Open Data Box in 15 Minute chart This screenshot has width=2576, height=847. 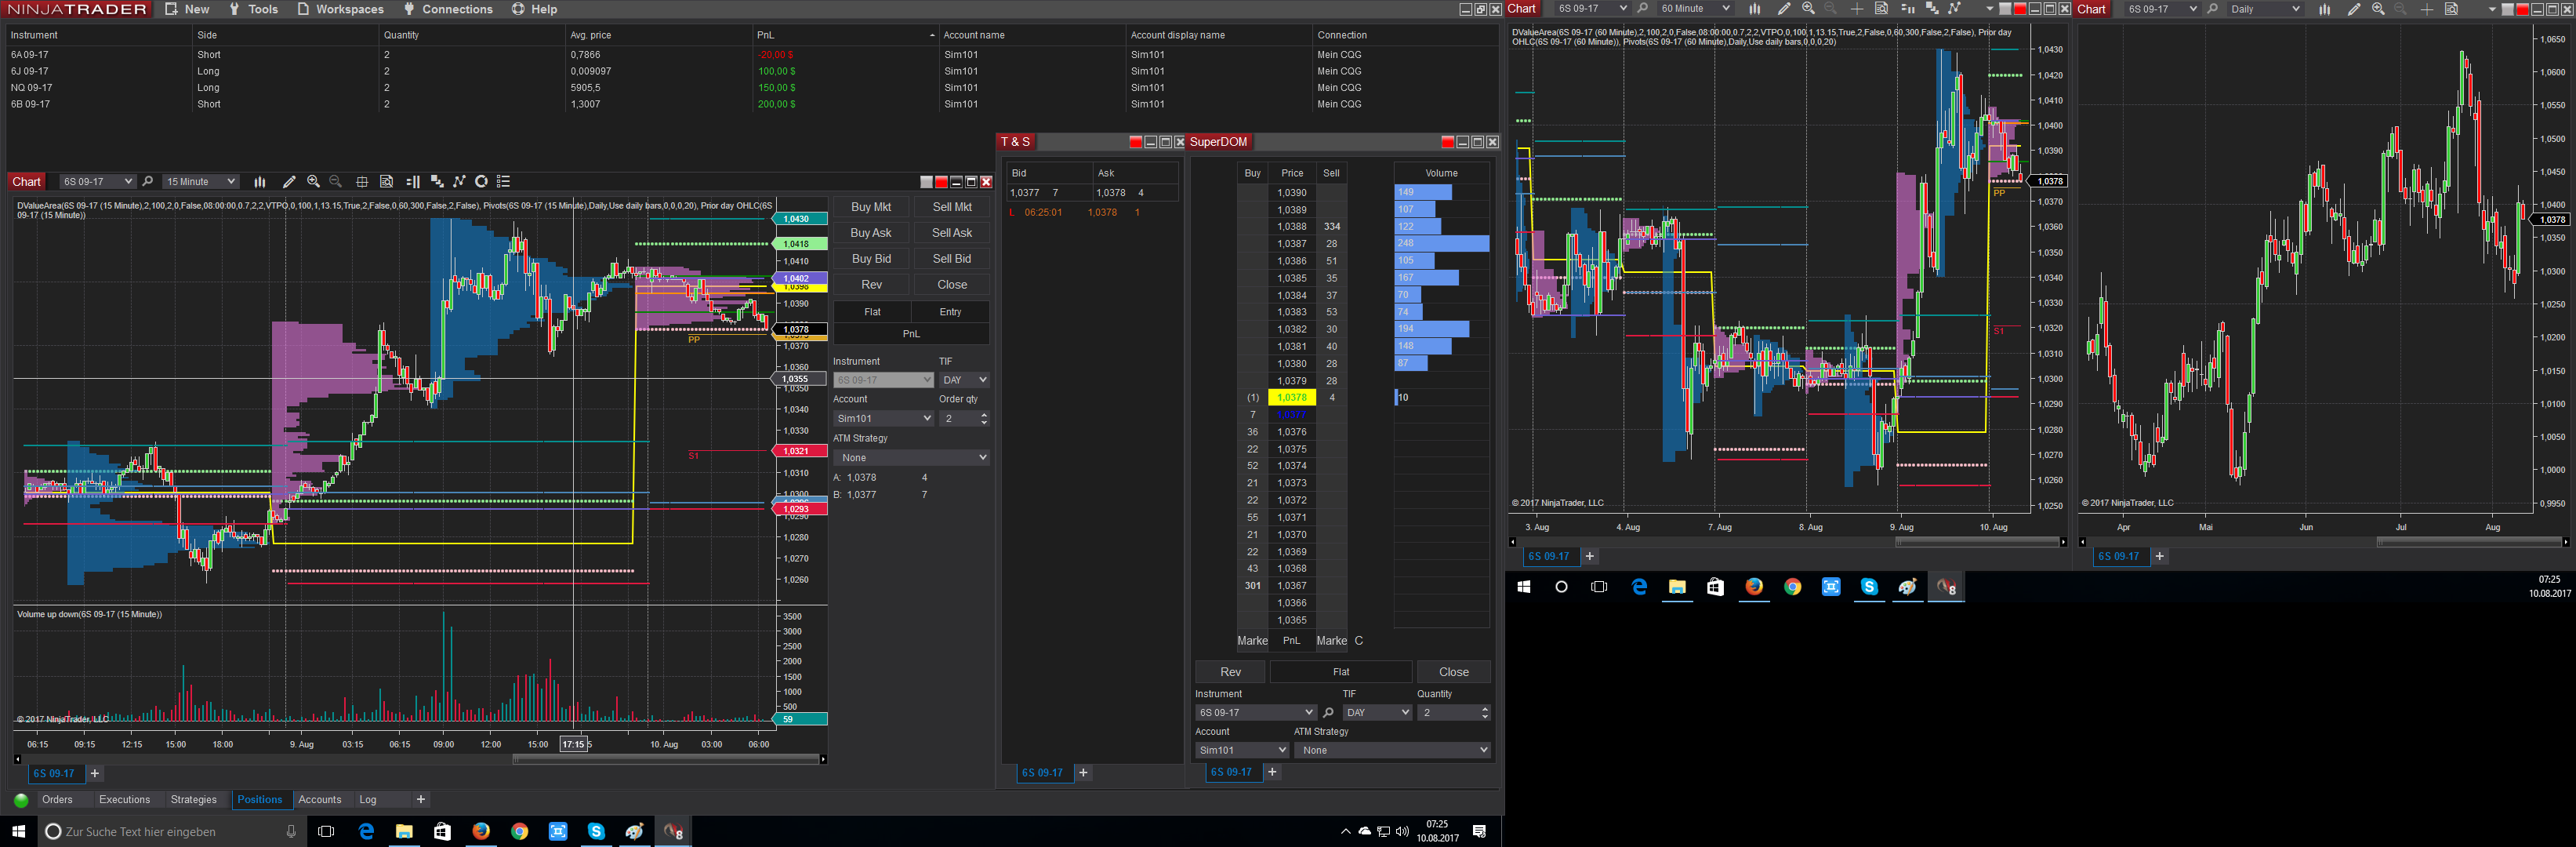387,182
